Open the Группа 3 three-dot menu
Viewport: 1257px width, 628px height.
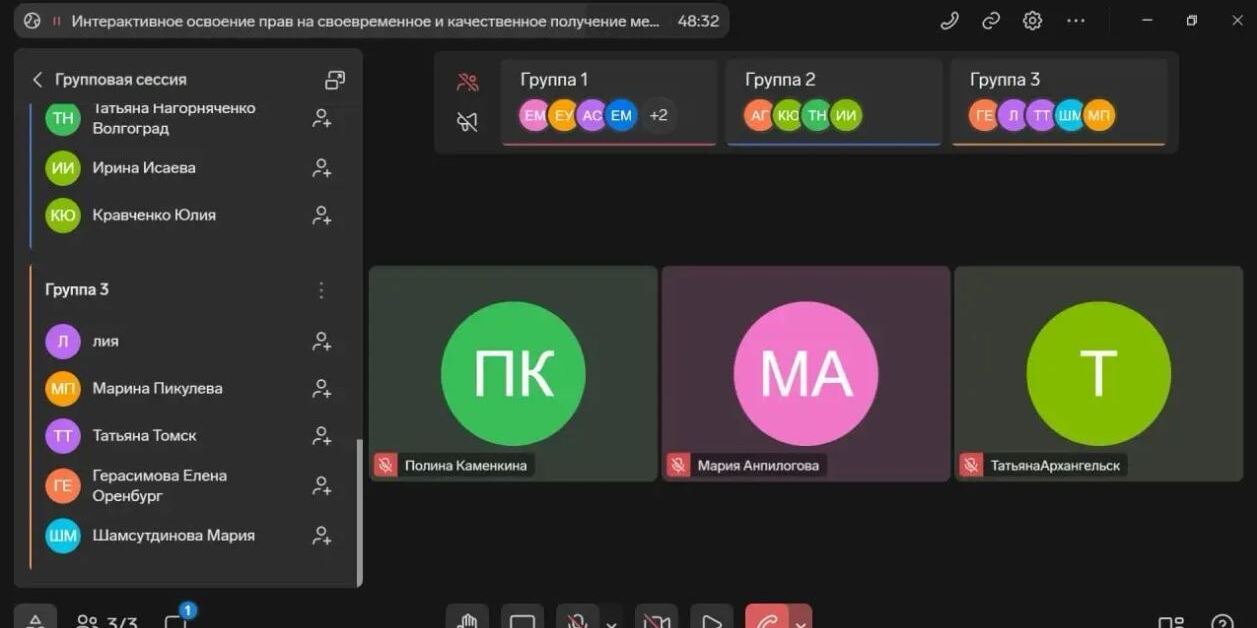tap(321, 290)
